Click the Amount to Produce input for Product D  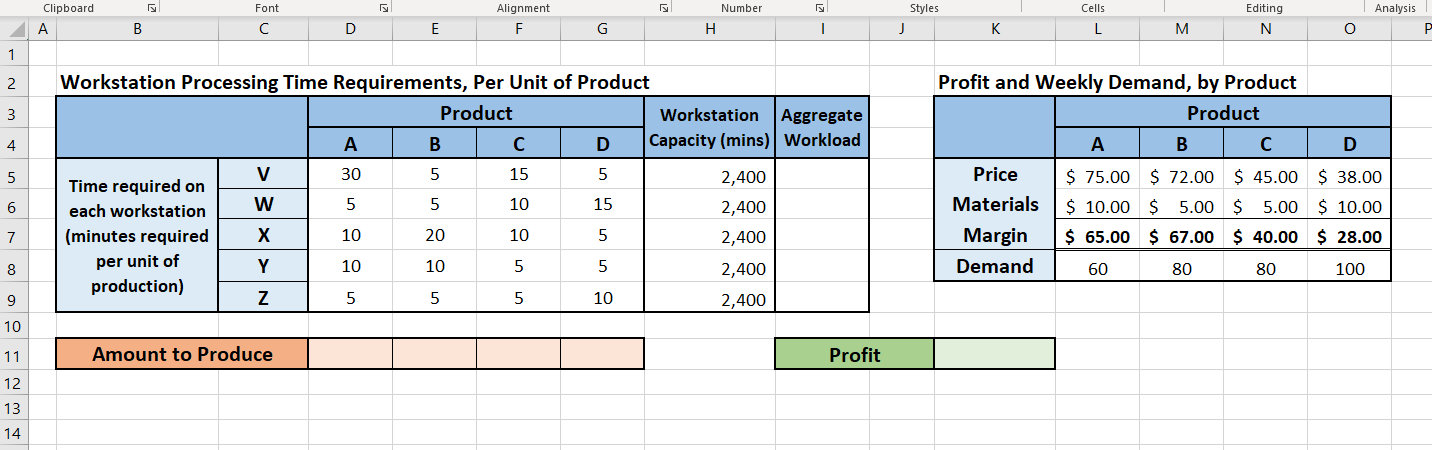click(x=602, y=354)
